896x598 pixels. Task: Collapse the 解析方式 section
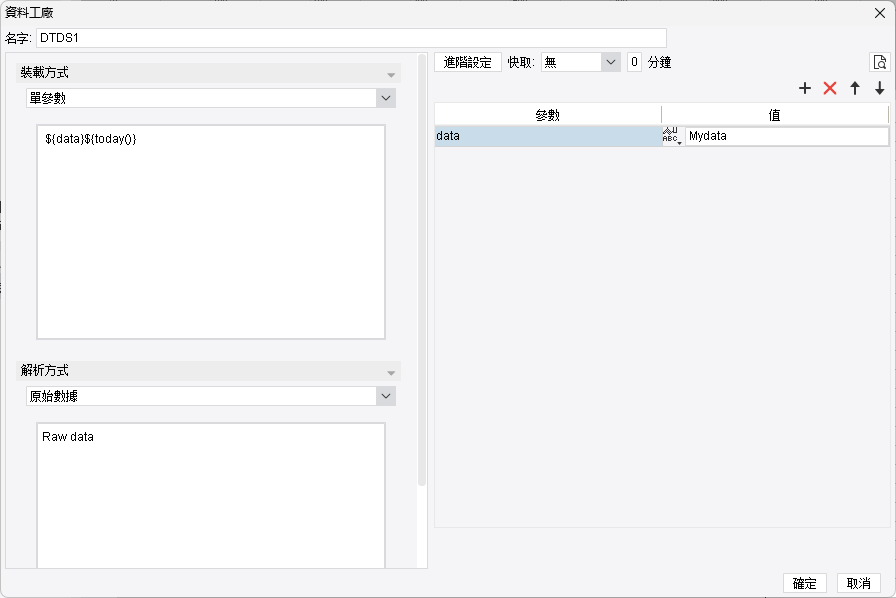(x=391, y=373)
